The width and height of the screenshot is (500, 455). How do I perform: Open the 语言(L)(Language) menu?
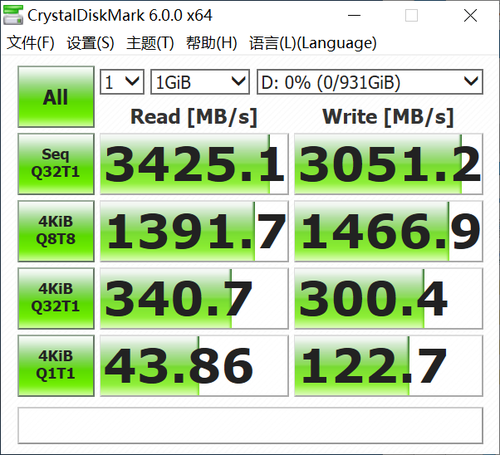tap(313, 43)
